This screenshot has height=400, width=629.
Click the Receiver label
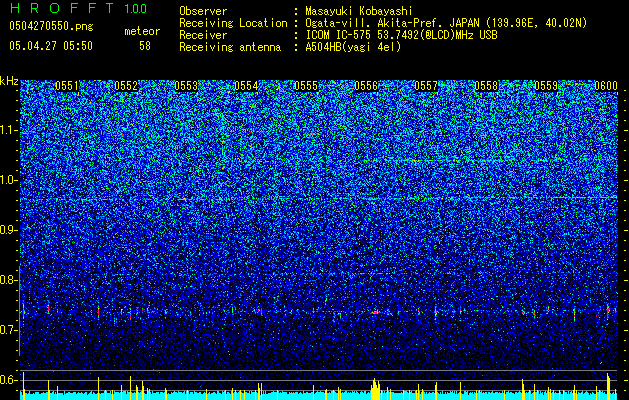click(x=203, y=35)
